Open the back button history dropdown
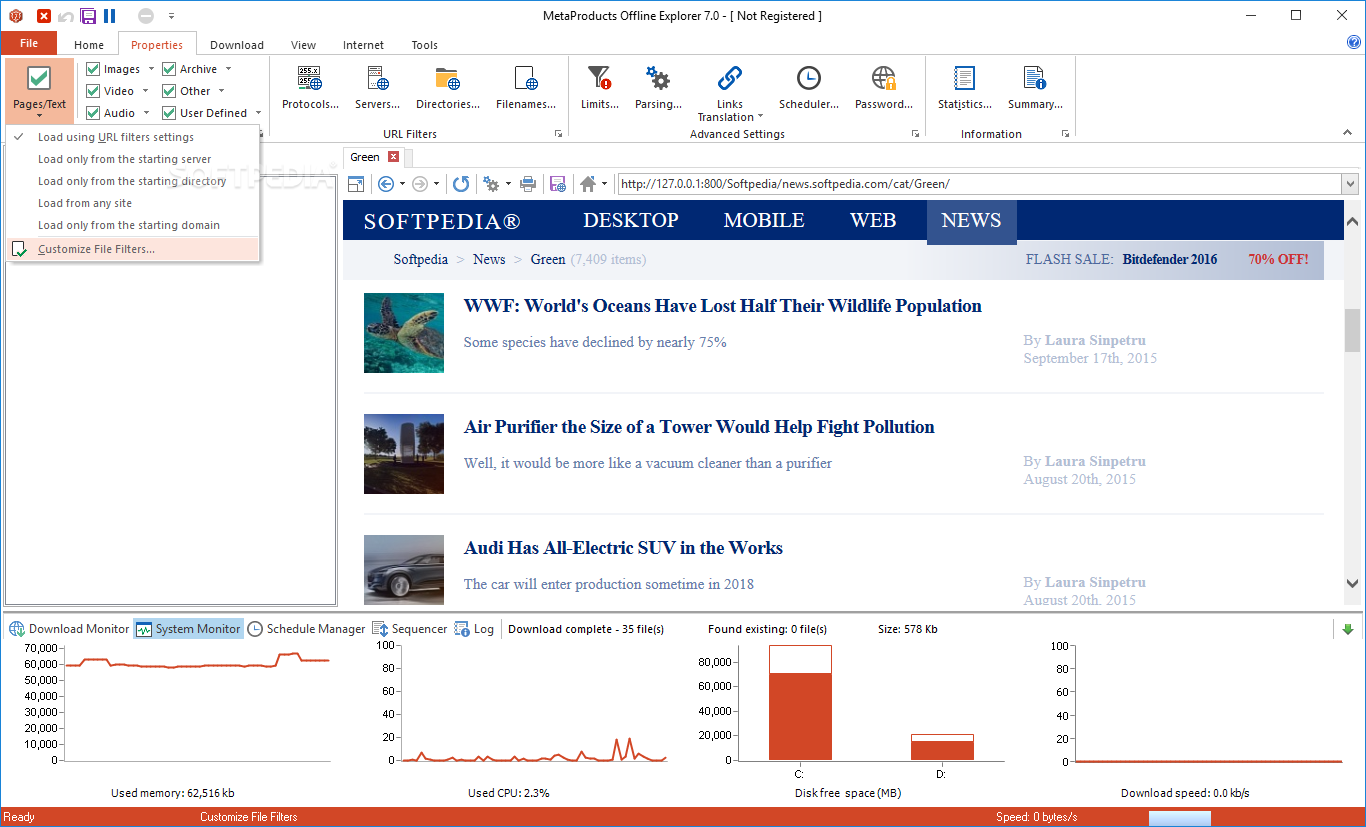This screenshot has width=1366, height=827. pyautogui.click(x=402, y=184)
